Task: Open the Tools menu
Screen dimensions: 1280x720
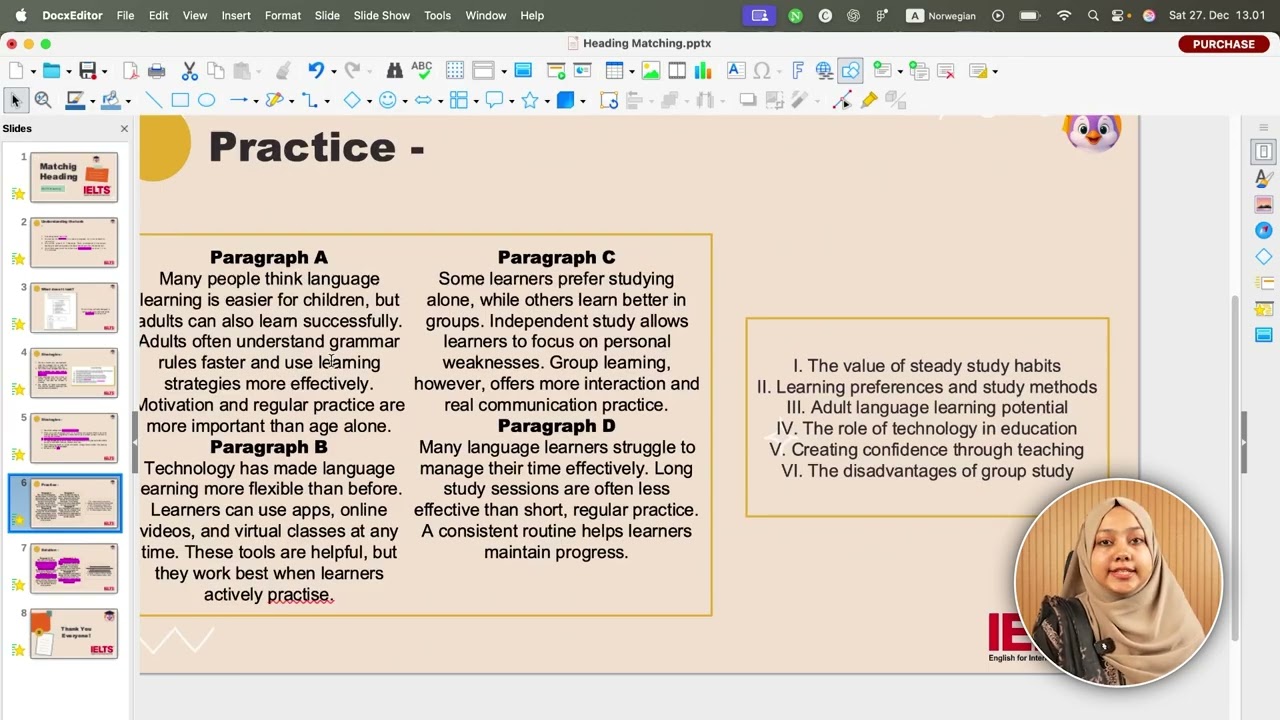Action: [x=437, y=15]
